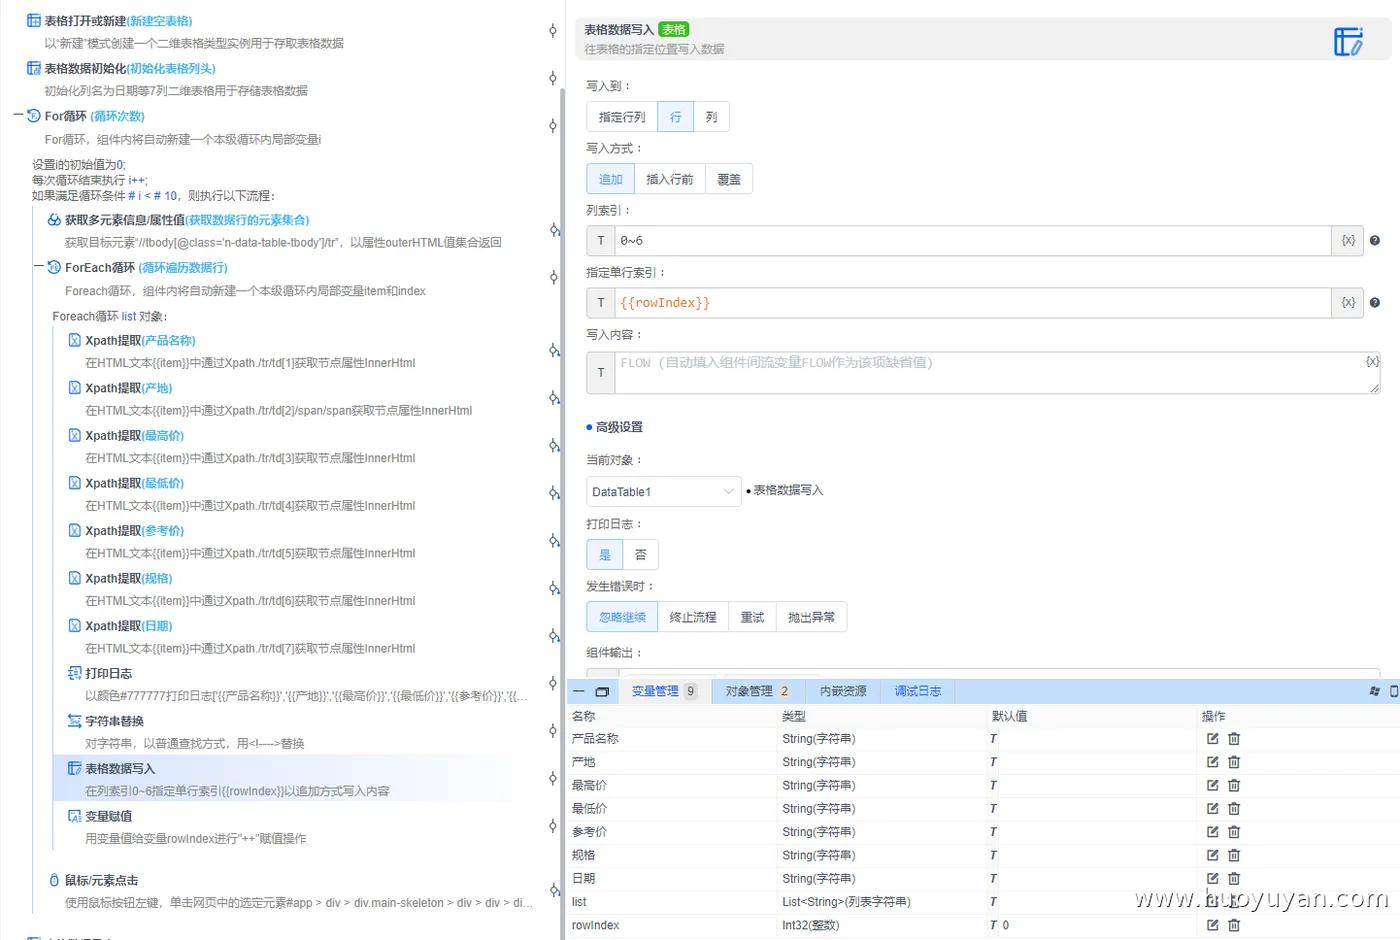The image size is (1400, 940).
Task: Open the DataTable1 current object dropdown
Action: (x=664, y=492)
